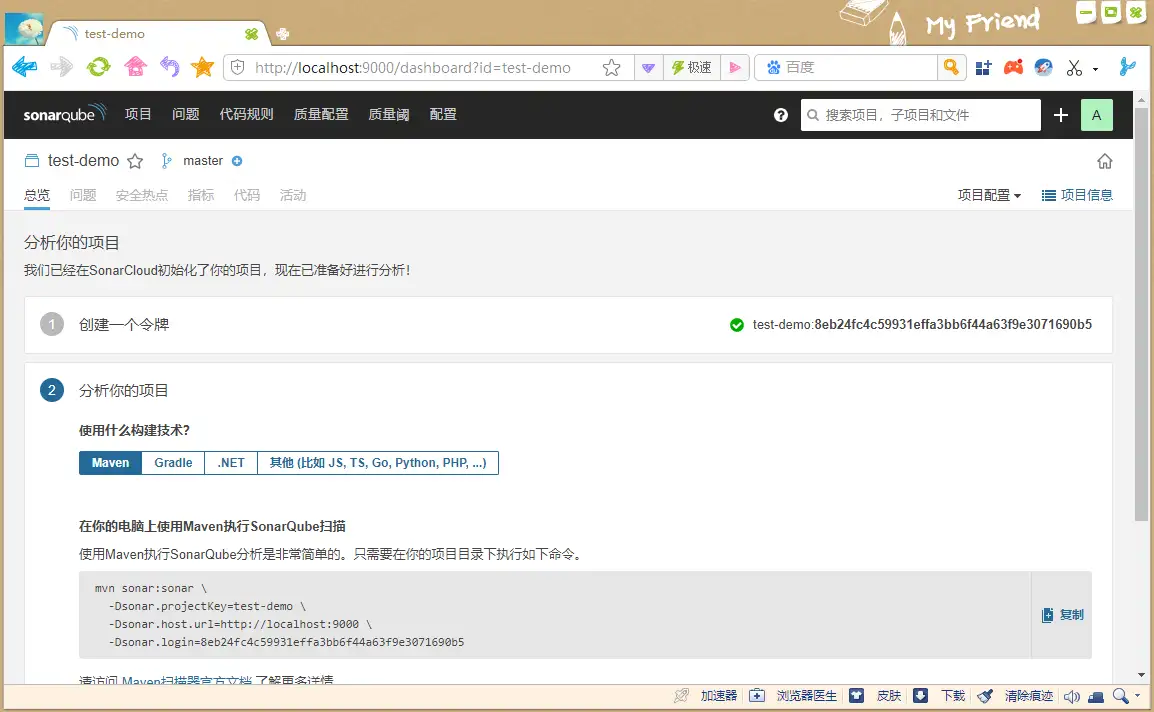1154x712 pixels.
Task: Bookmark page with address bar star
Action: tap(611, 68)
